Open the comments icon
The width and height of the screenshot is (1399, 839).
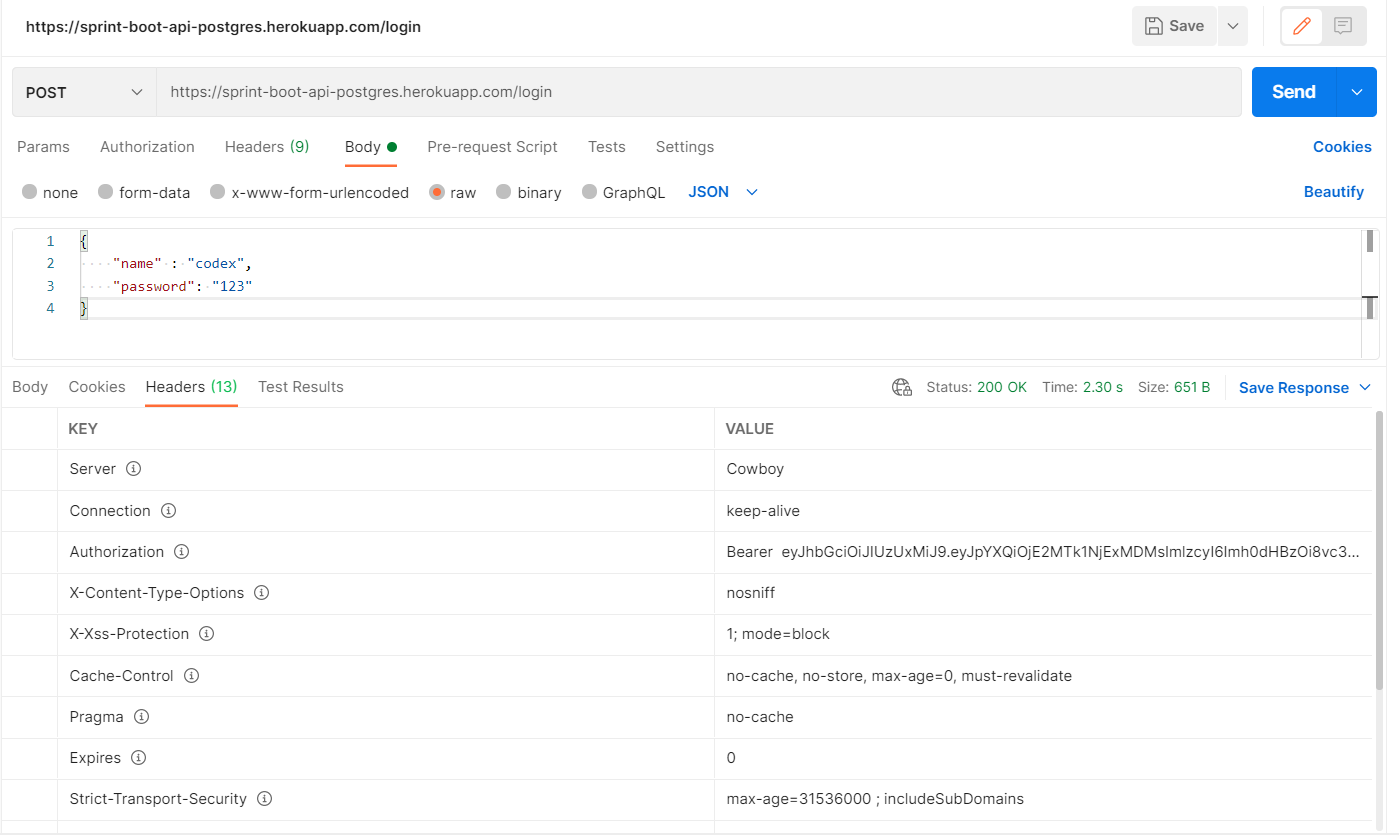click(x=1343, y=27)
